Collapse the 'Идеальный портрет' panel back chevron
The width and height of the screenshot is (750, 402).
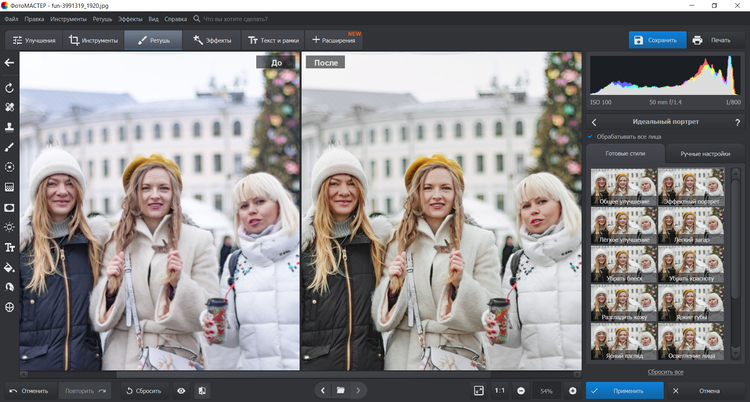tap(594, 121)
